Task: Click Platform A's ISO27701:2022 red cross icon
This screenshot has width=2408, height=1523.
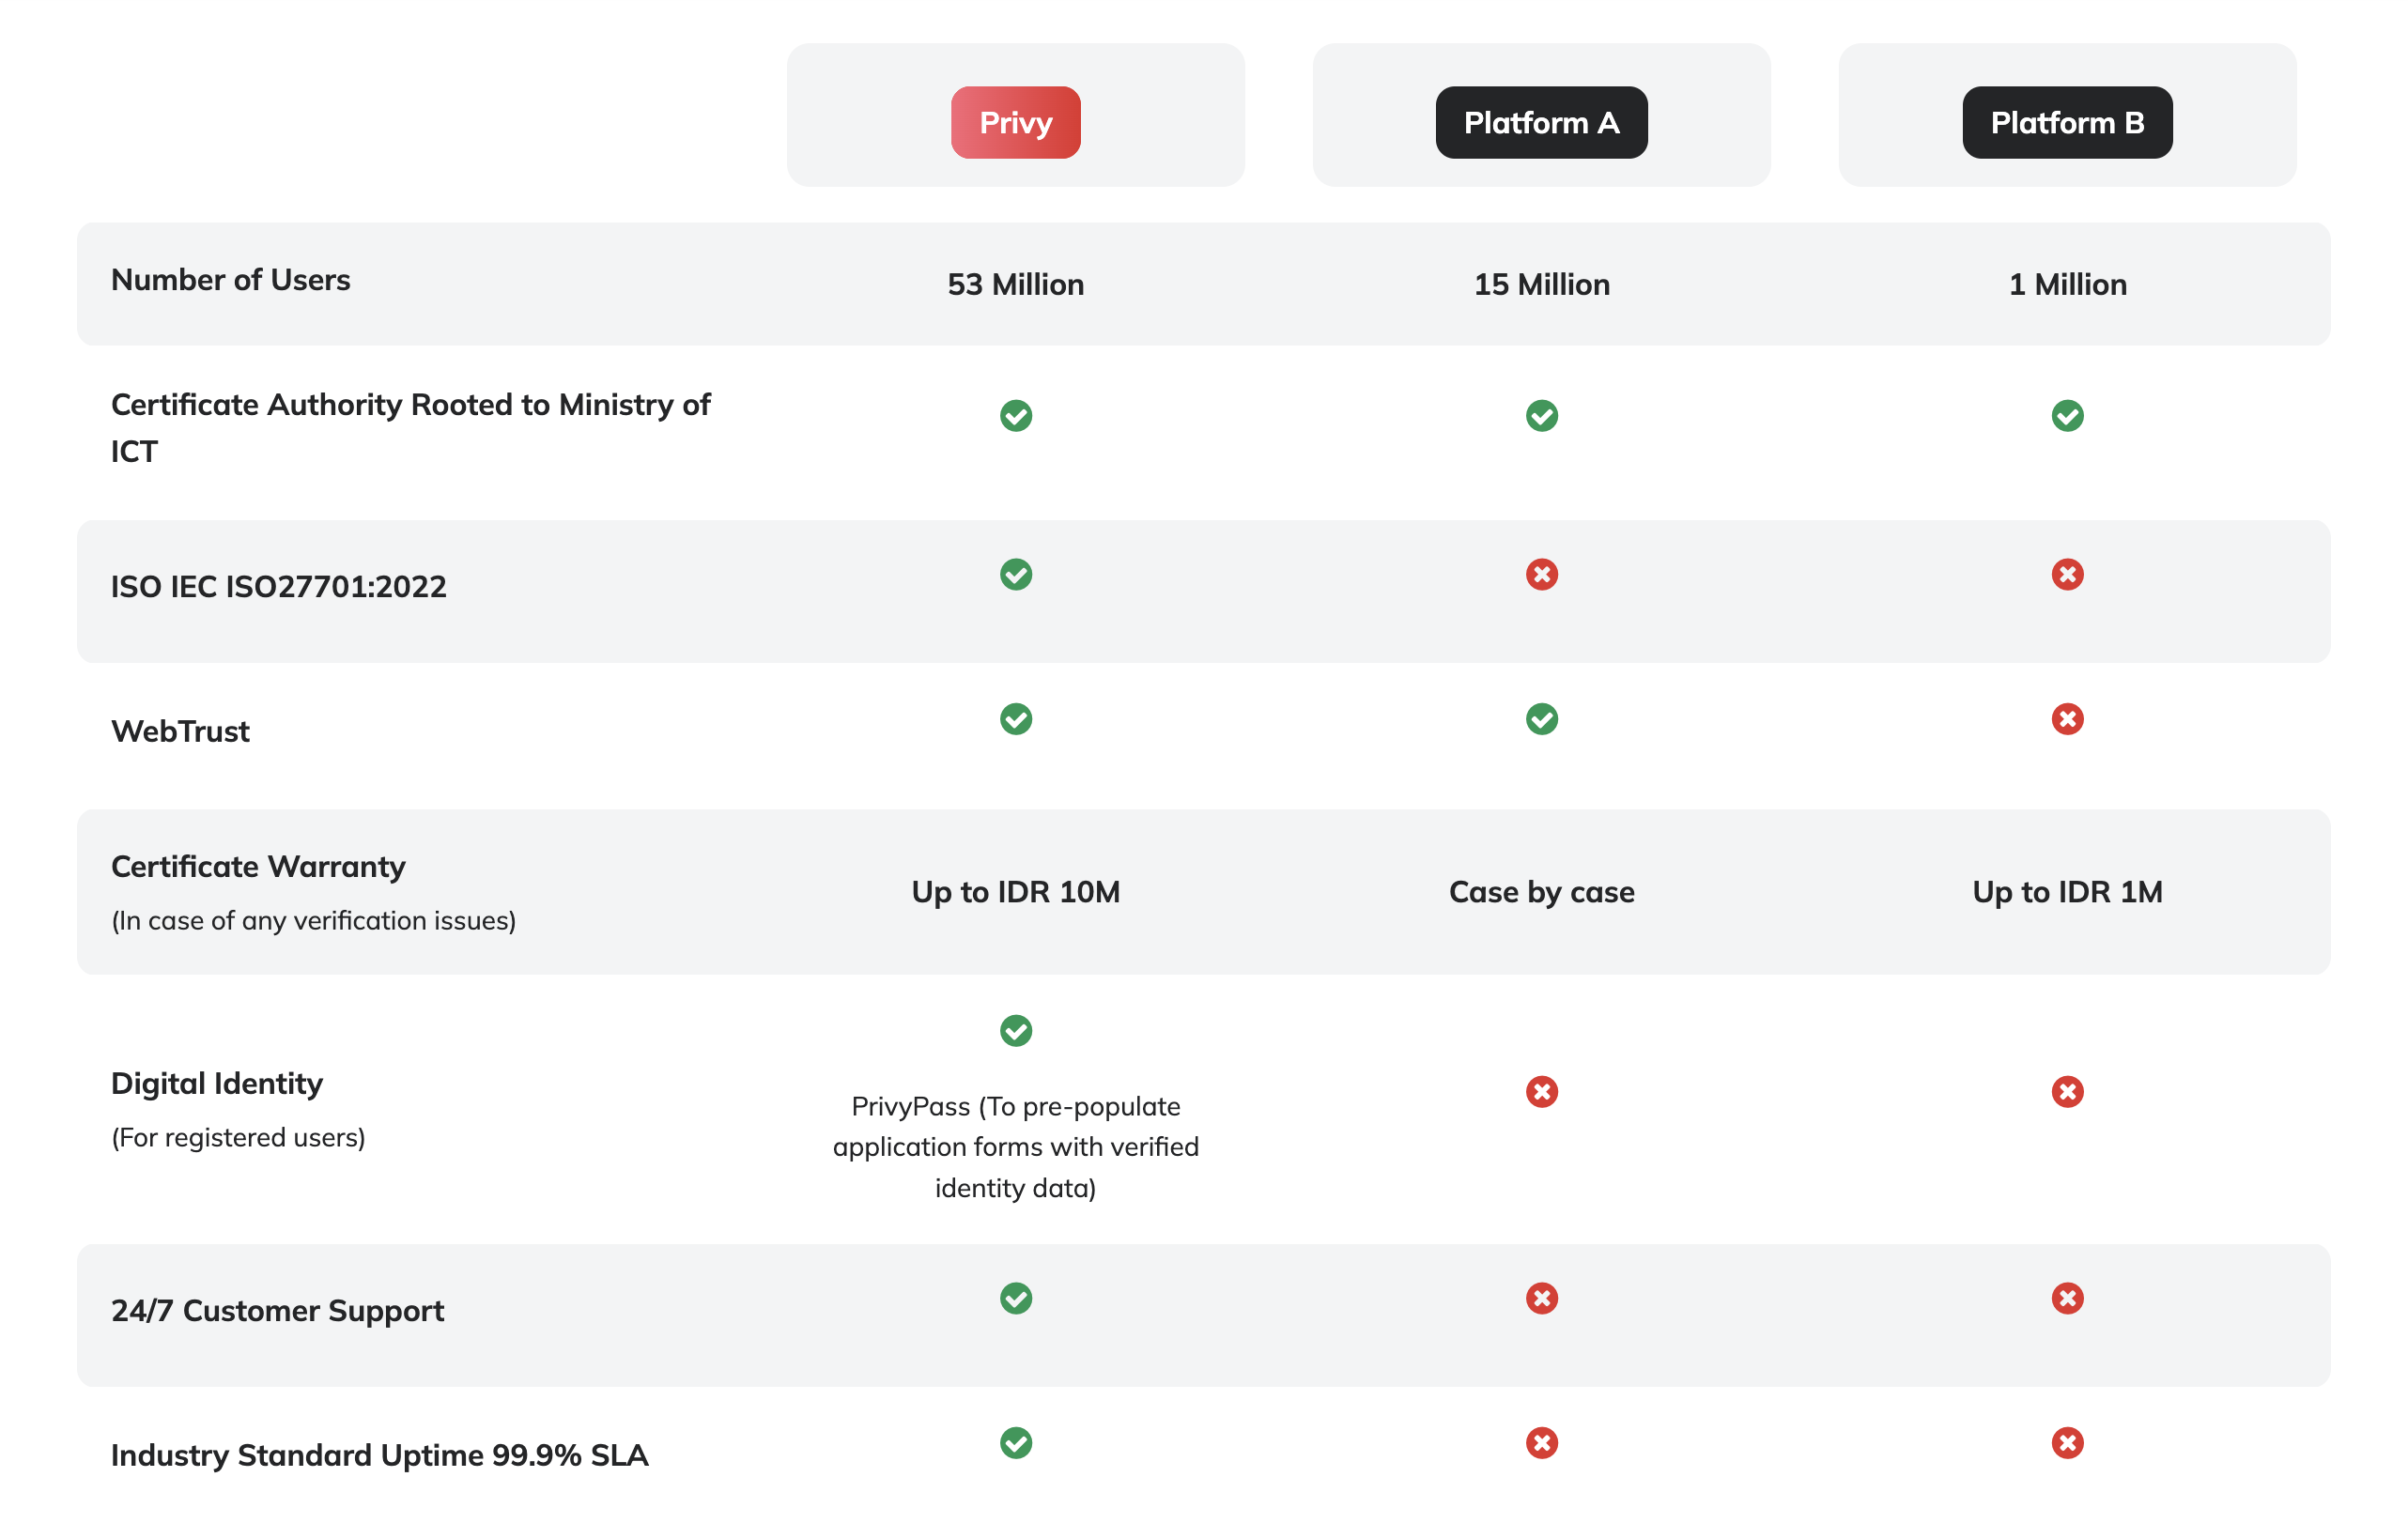Action: (1542, 574)
